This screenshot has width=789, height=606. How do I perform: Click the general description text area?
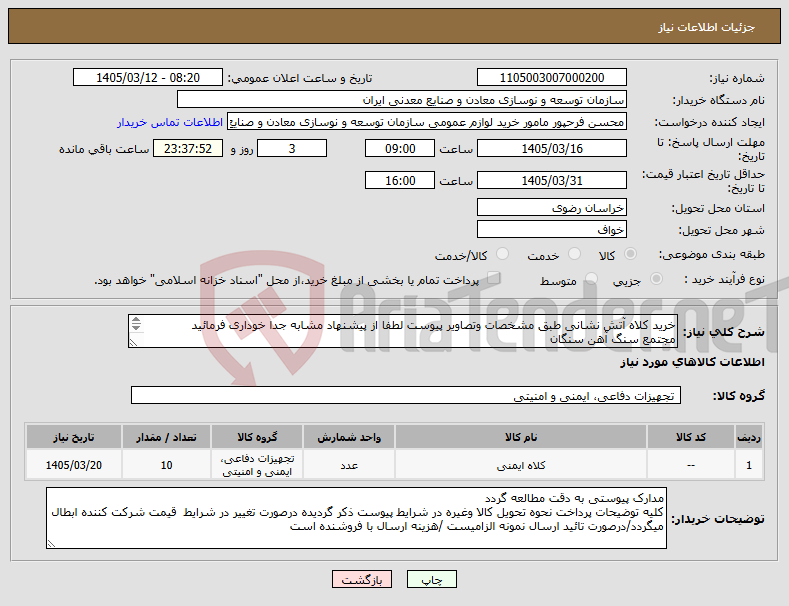point(403,331)
